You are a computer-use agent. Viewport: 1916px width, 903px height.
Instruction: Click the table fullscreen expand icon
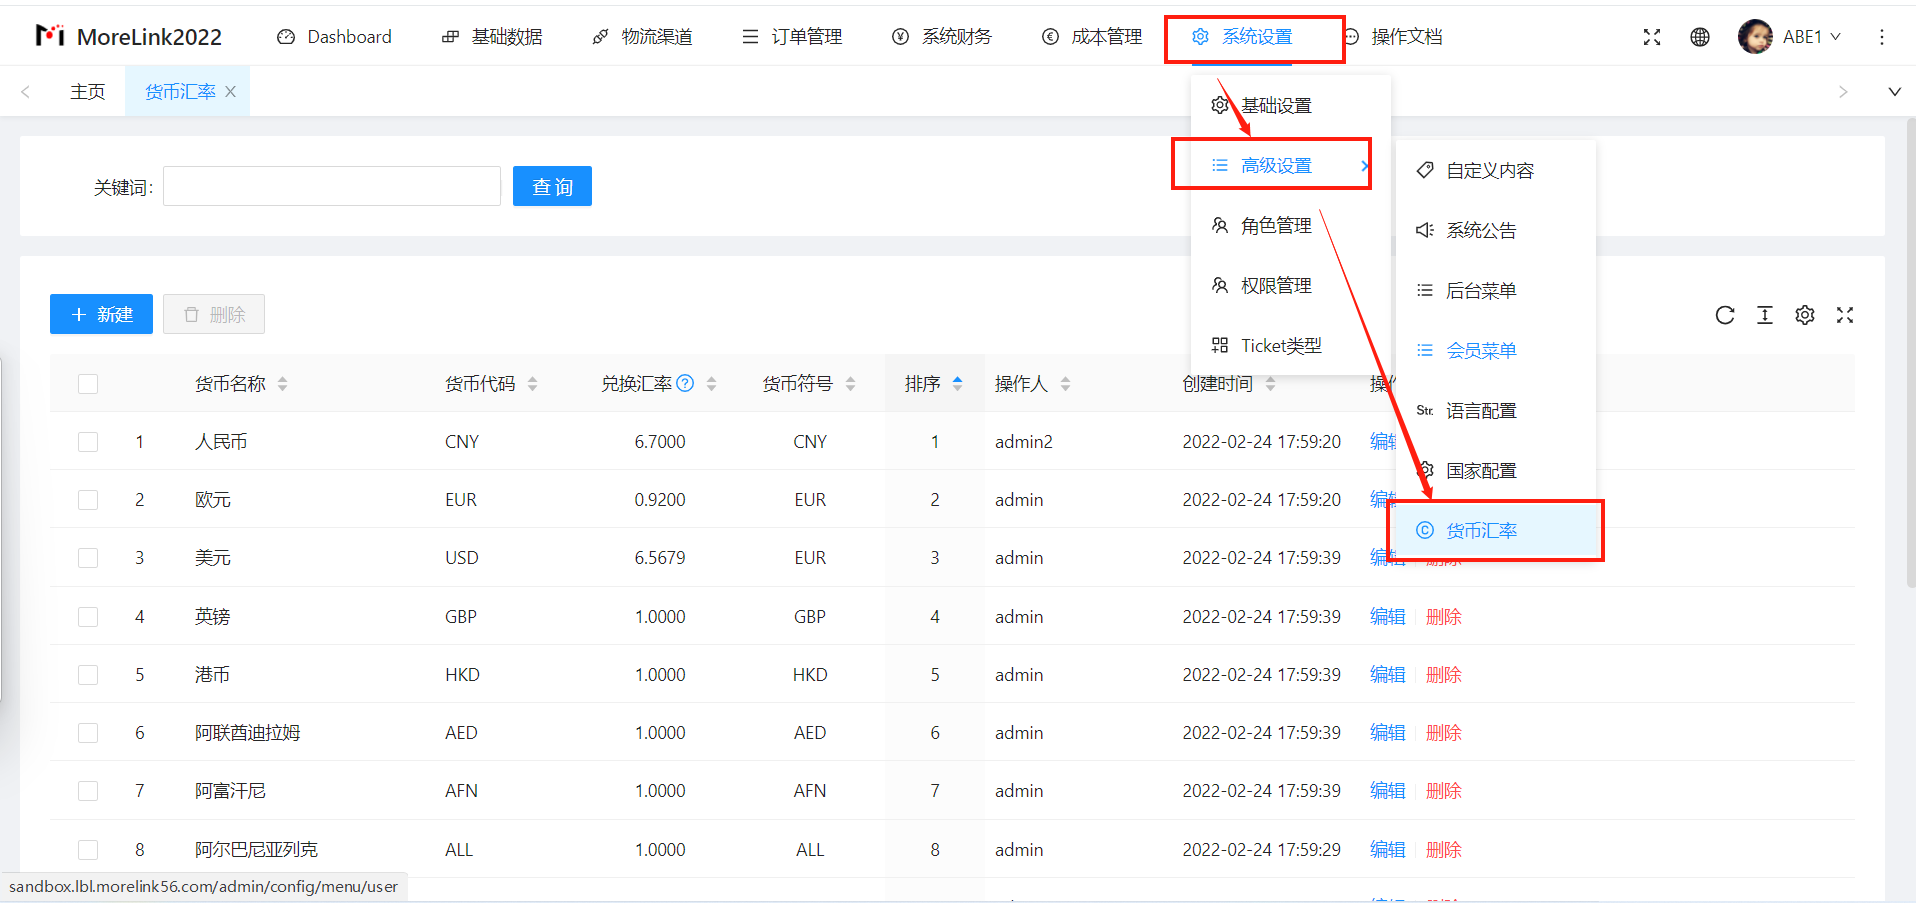(x=1844, y=315)
